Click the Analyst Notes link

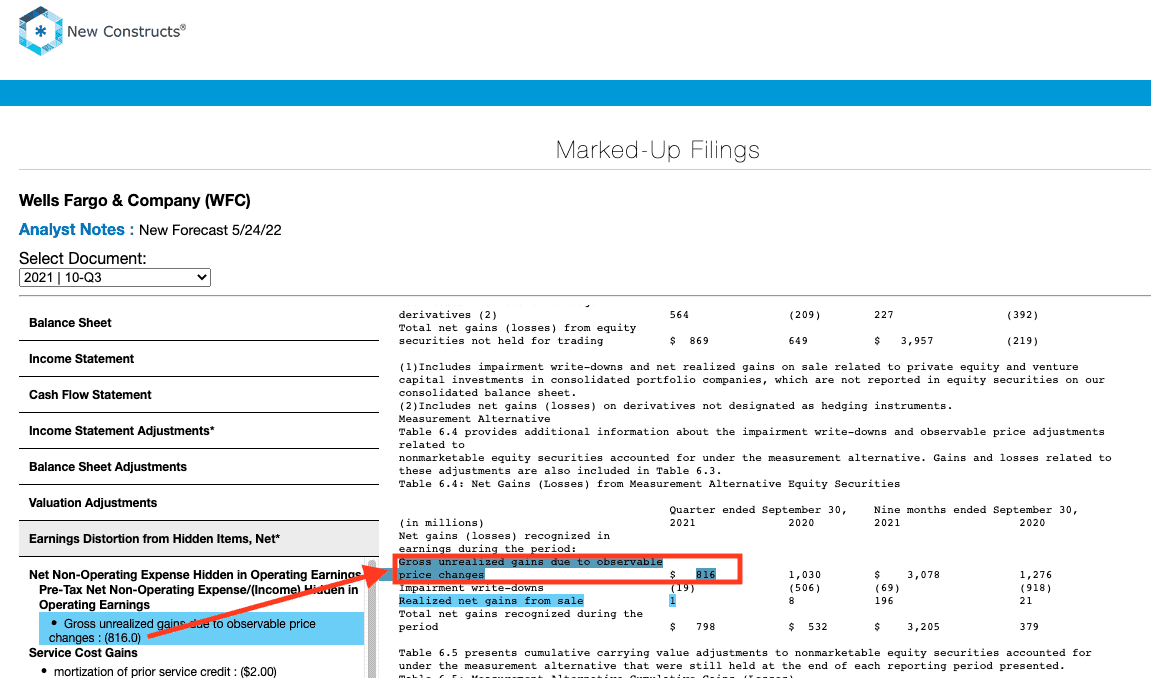coord(76,230)
